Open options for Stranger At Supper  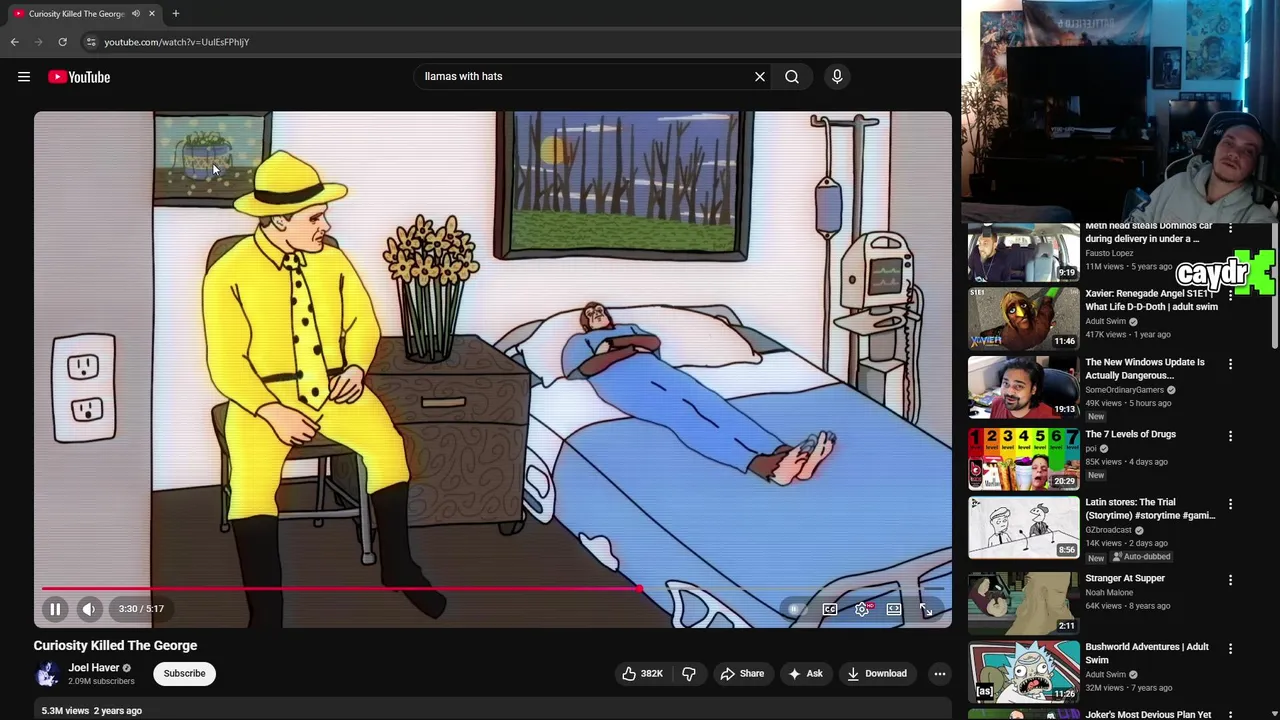(x=1230, y=580)
